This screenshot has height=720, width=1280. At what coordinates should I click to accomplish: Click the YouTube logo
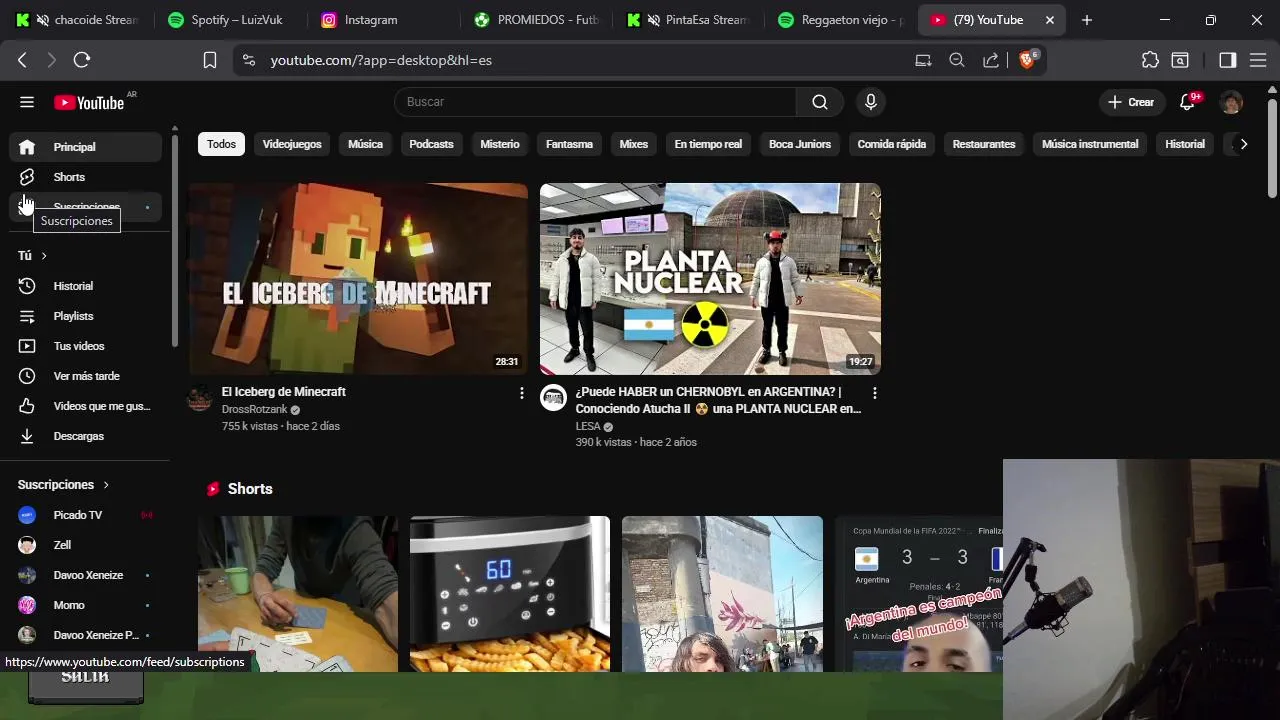coord(91,102)
